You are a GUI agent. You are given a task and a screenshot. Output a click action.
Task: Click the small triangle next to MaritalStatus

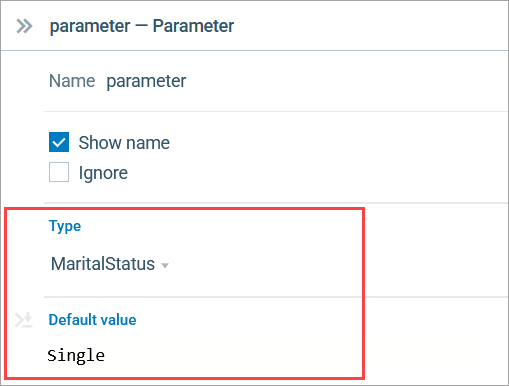coord(165,265)
